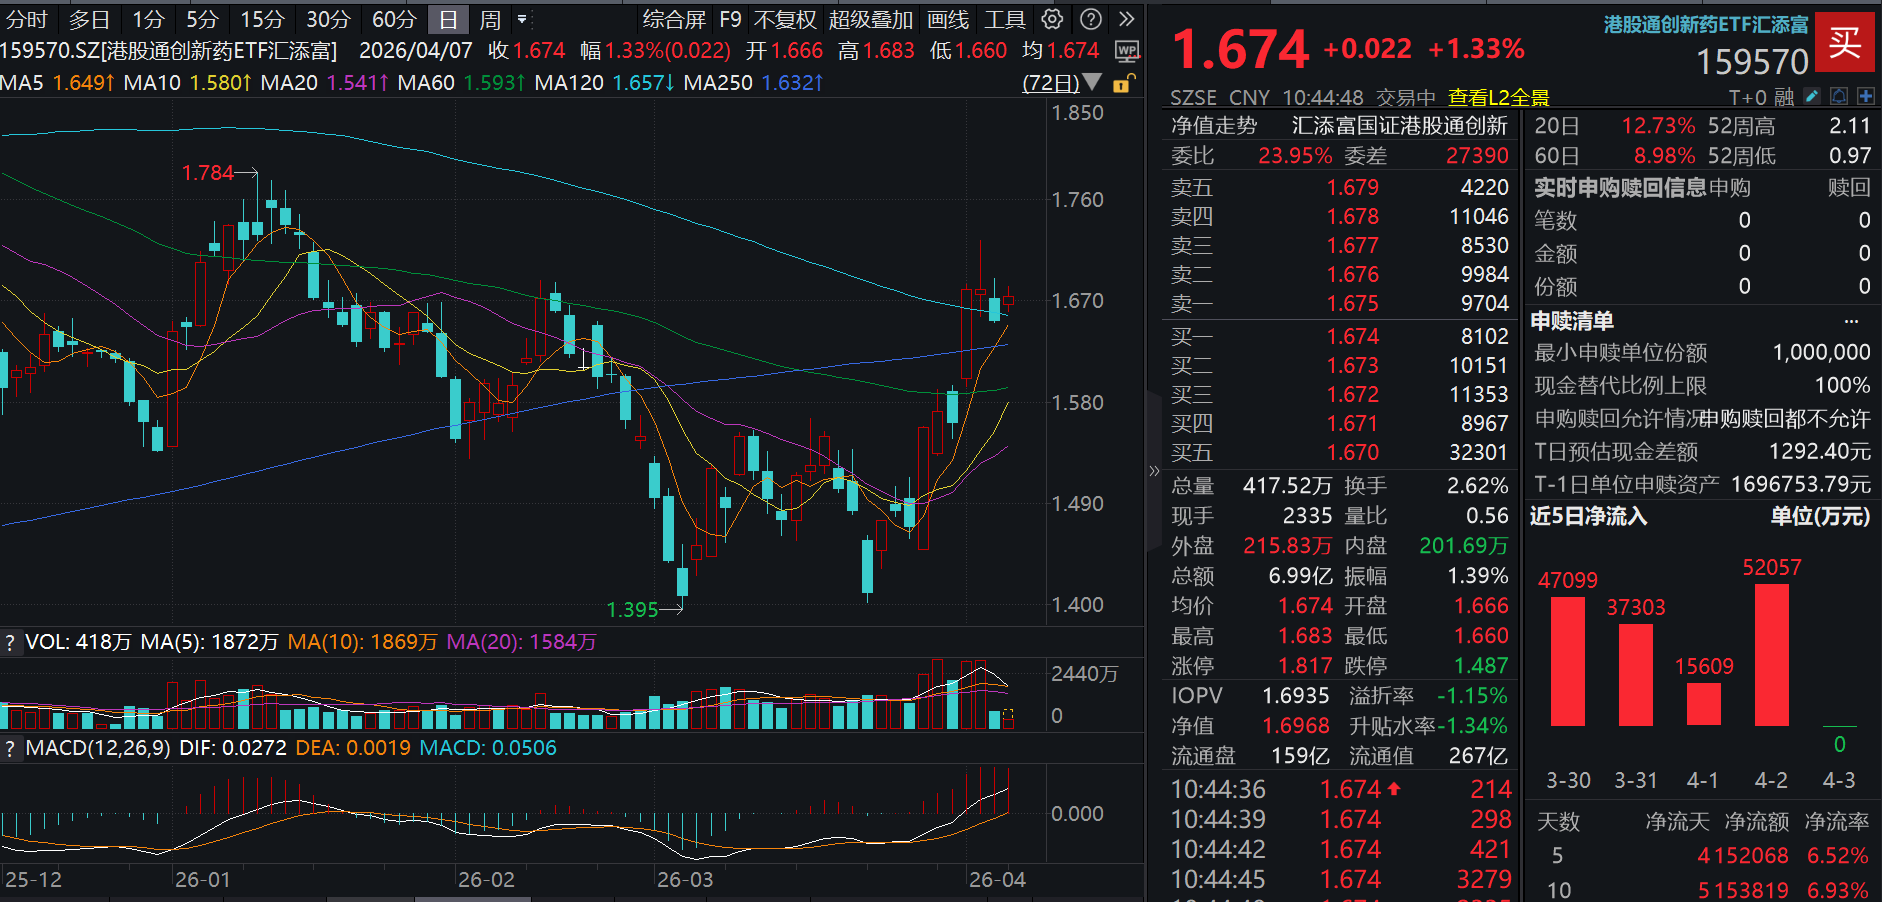Collapse the side panel using the divider arrow

1154,471
